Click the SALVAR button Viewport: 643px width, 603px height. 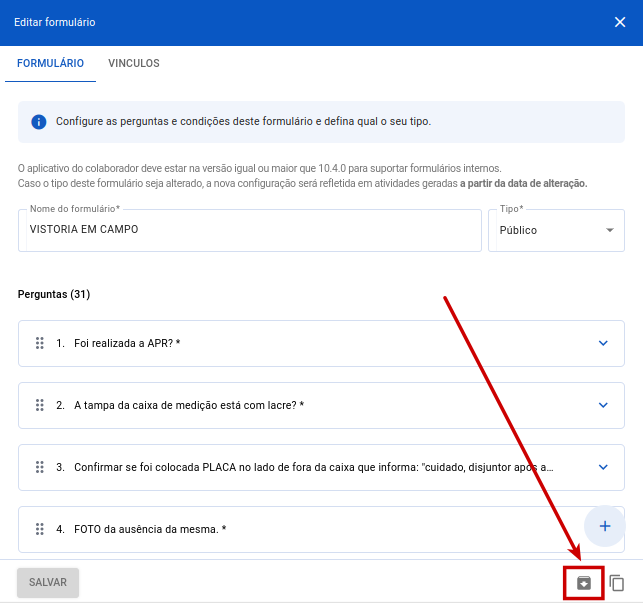[48, 582]
